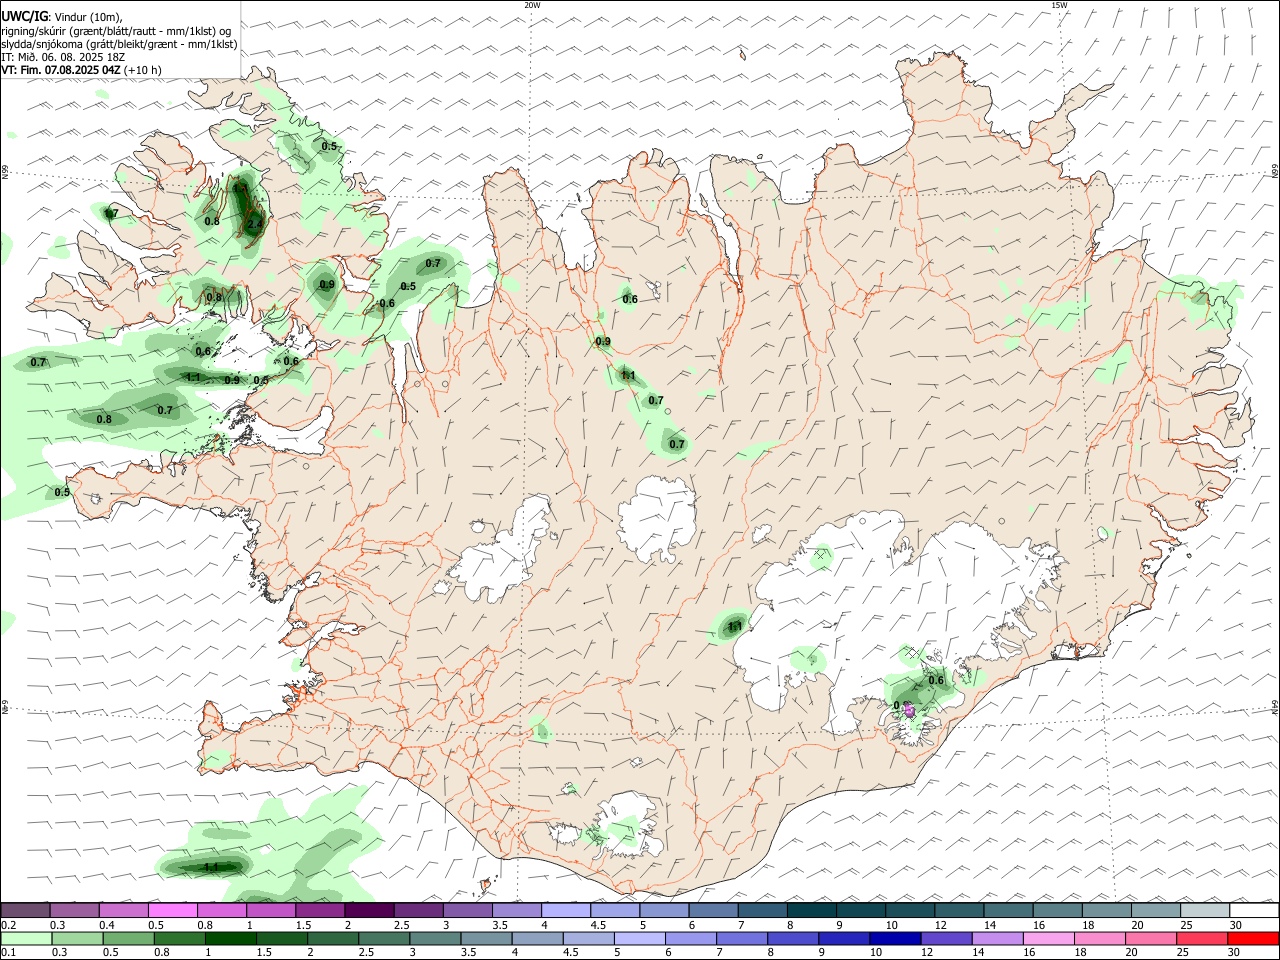Pick the darkest purple snow swatch between 2 and 2.5
Image resolution: width=1280 pixels, height=960 pixels.
(x=370, y=910)
